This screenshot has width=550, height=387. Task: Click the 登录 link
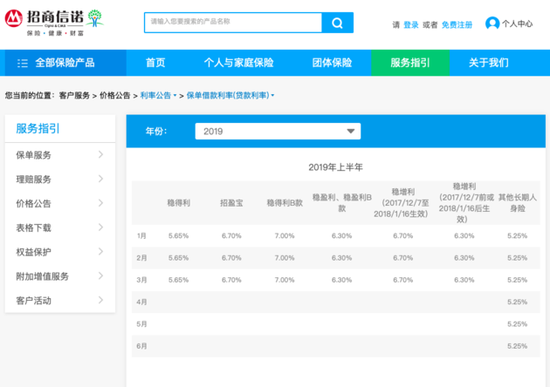[x=411, y=25]
